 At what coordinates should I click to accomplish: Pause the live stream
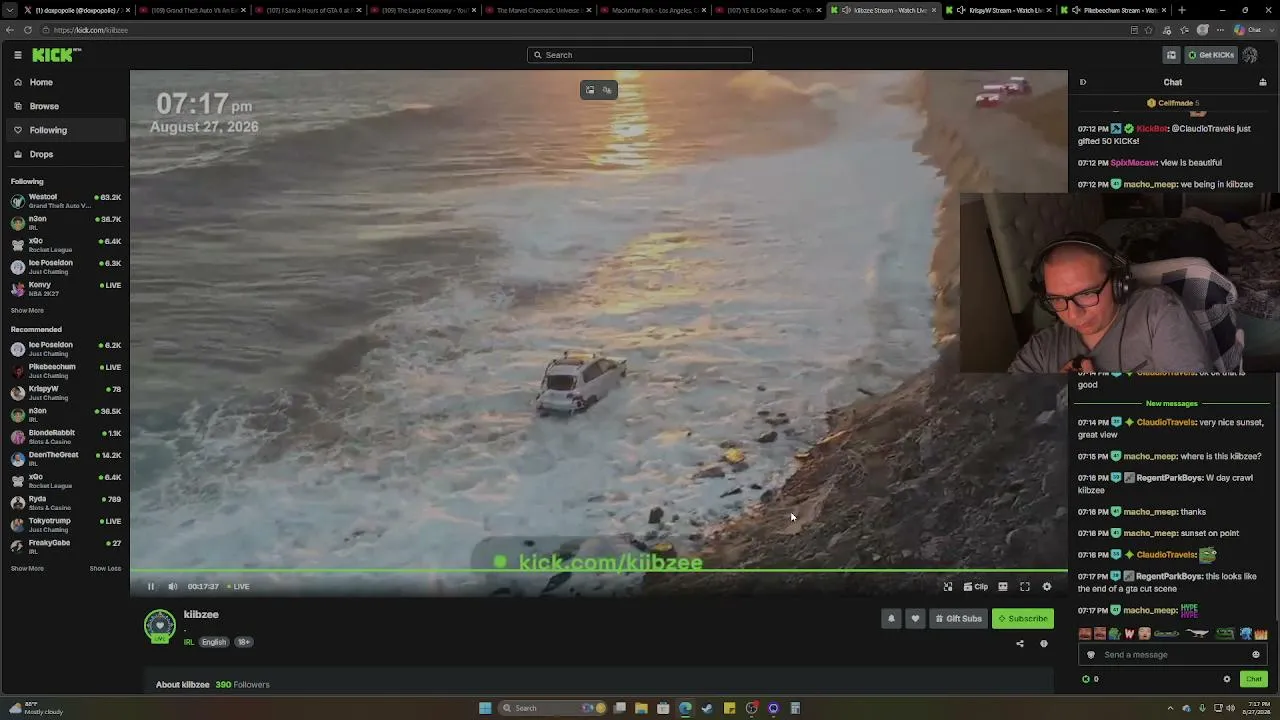pos(151,587)
